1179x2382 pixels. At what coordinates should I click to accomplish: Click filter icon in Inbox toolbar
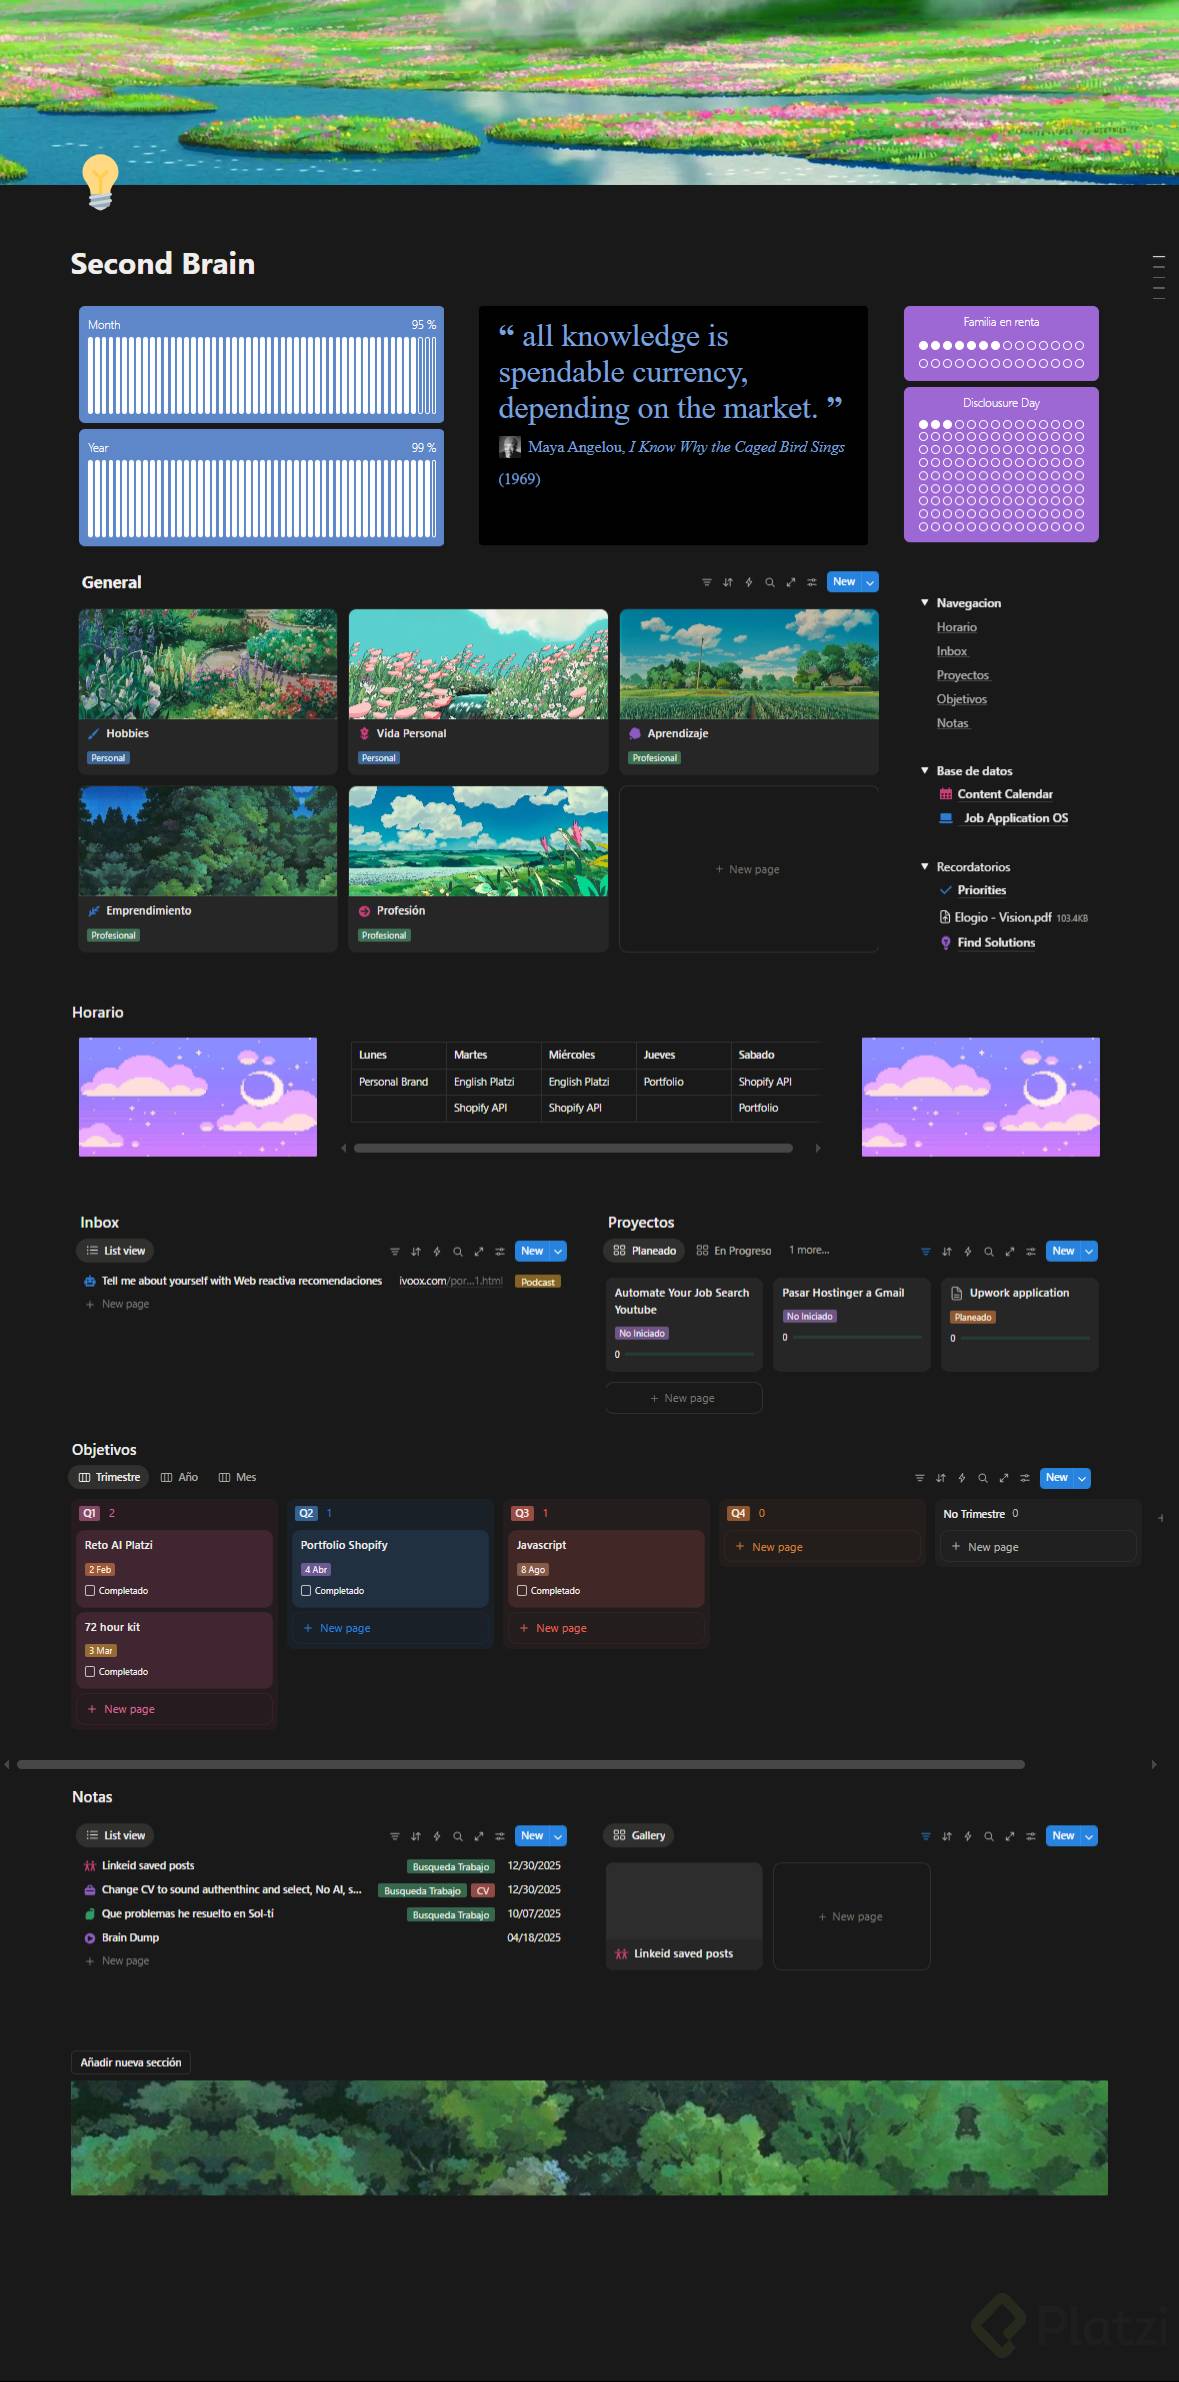click(x=395, y=1251)
